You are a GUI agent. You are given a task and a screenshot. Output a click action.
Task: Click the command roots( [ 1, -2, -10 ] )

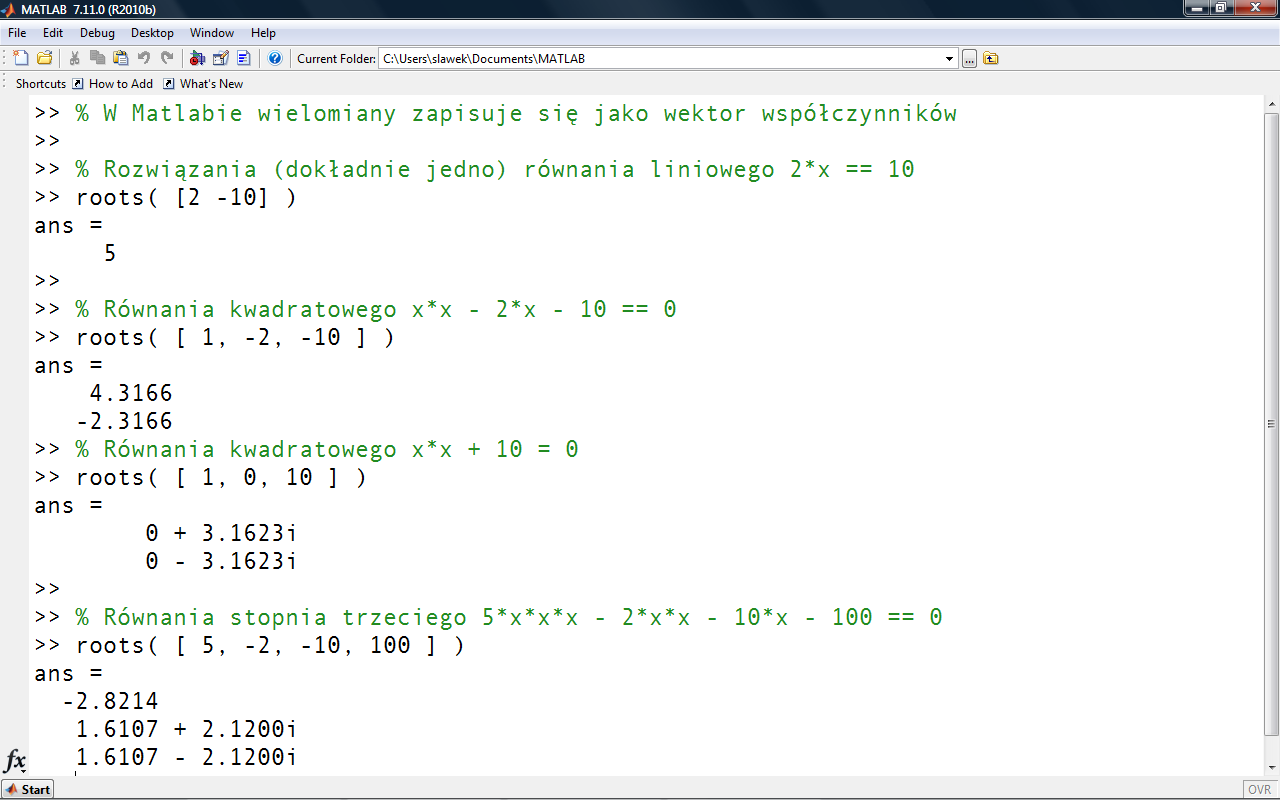pyautogui.click(x=235, y=338)
